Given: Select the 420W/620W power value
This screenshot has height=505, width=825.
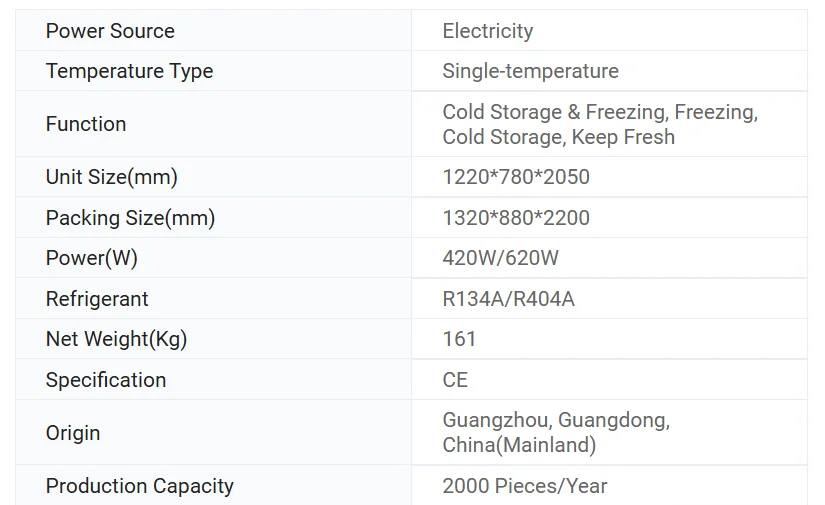Looking at the screenshot, I should (500, 258).
